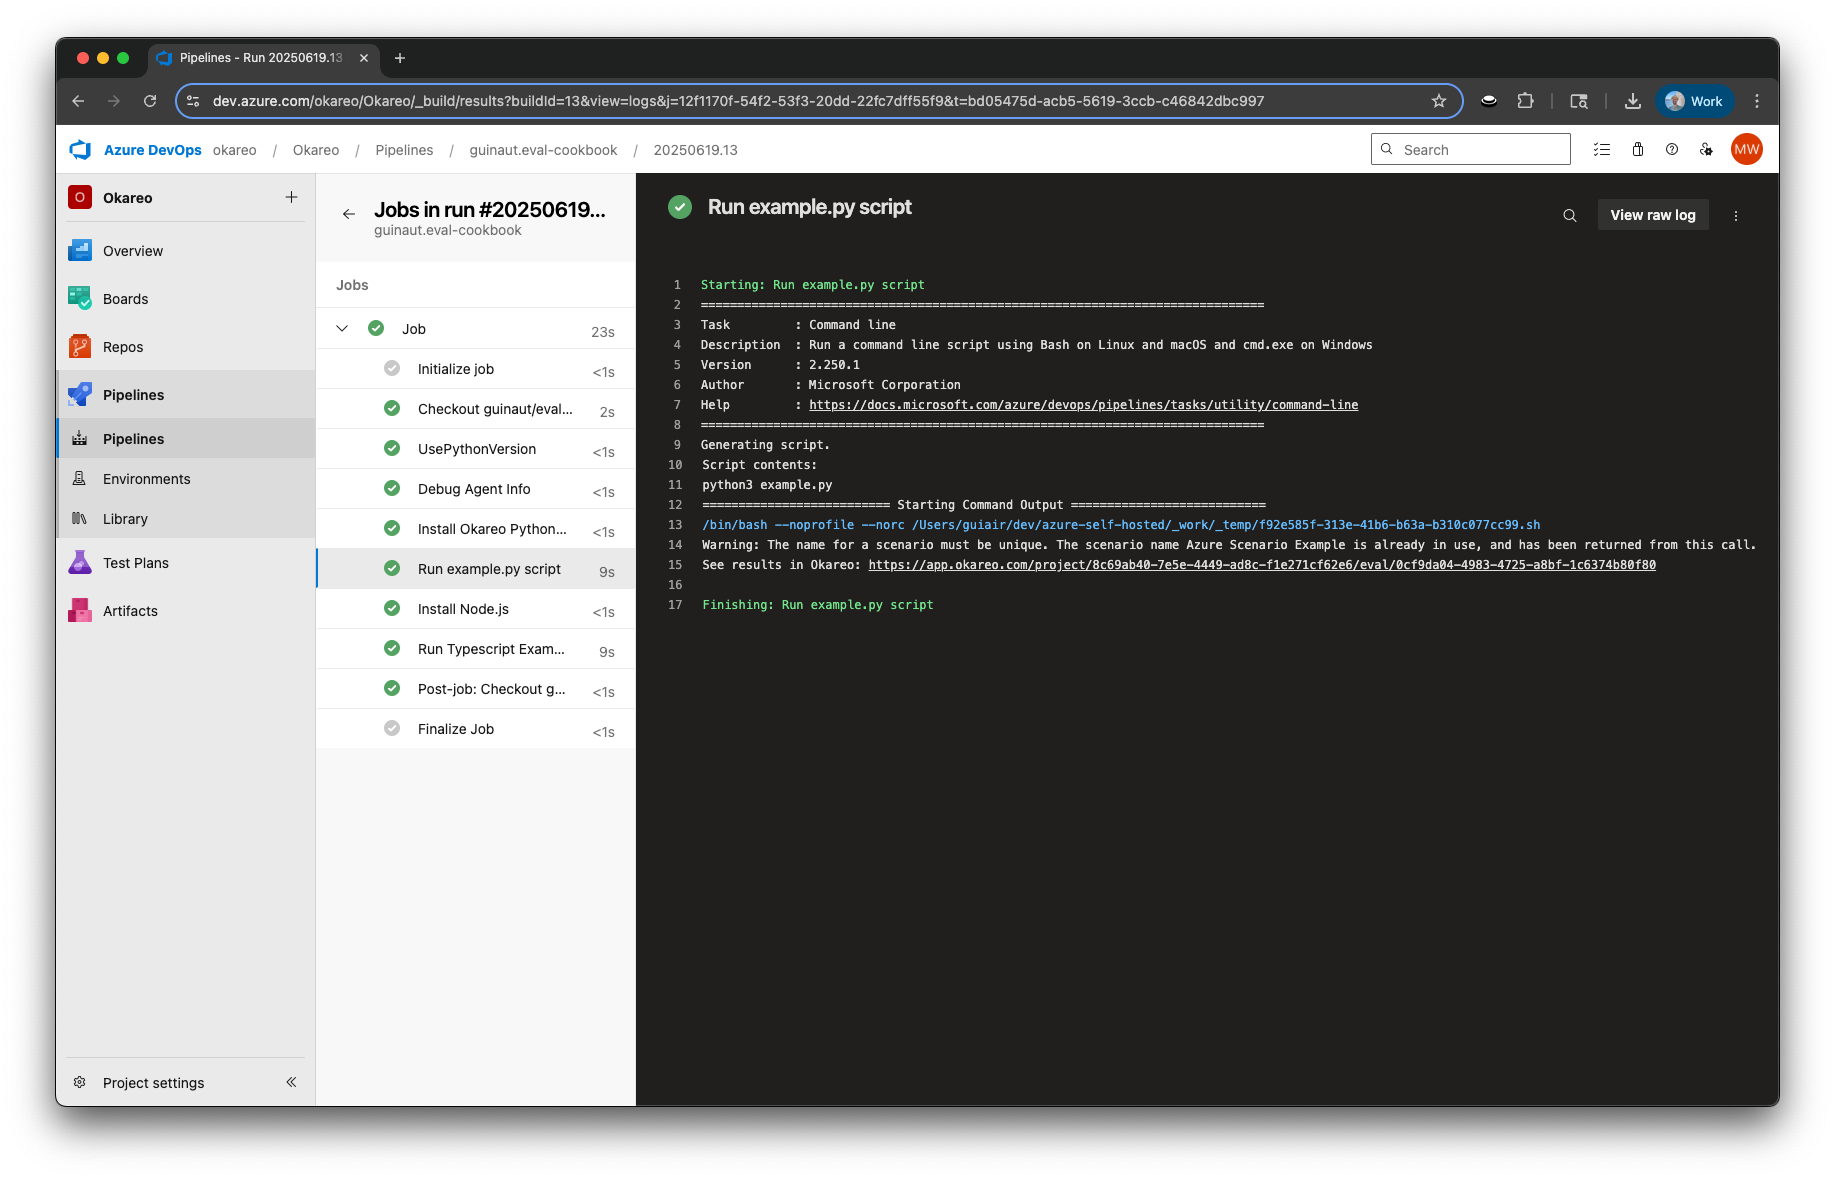Open a new browser tab
This screenshot has height=1180, width=1835.
pos(400,58)
